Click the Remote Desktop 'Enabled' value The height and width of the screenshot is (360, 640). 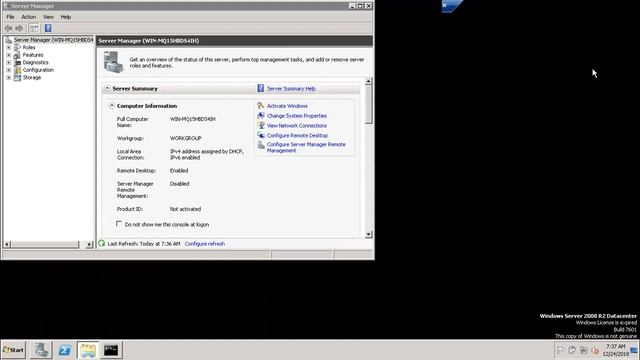point(179,171)
